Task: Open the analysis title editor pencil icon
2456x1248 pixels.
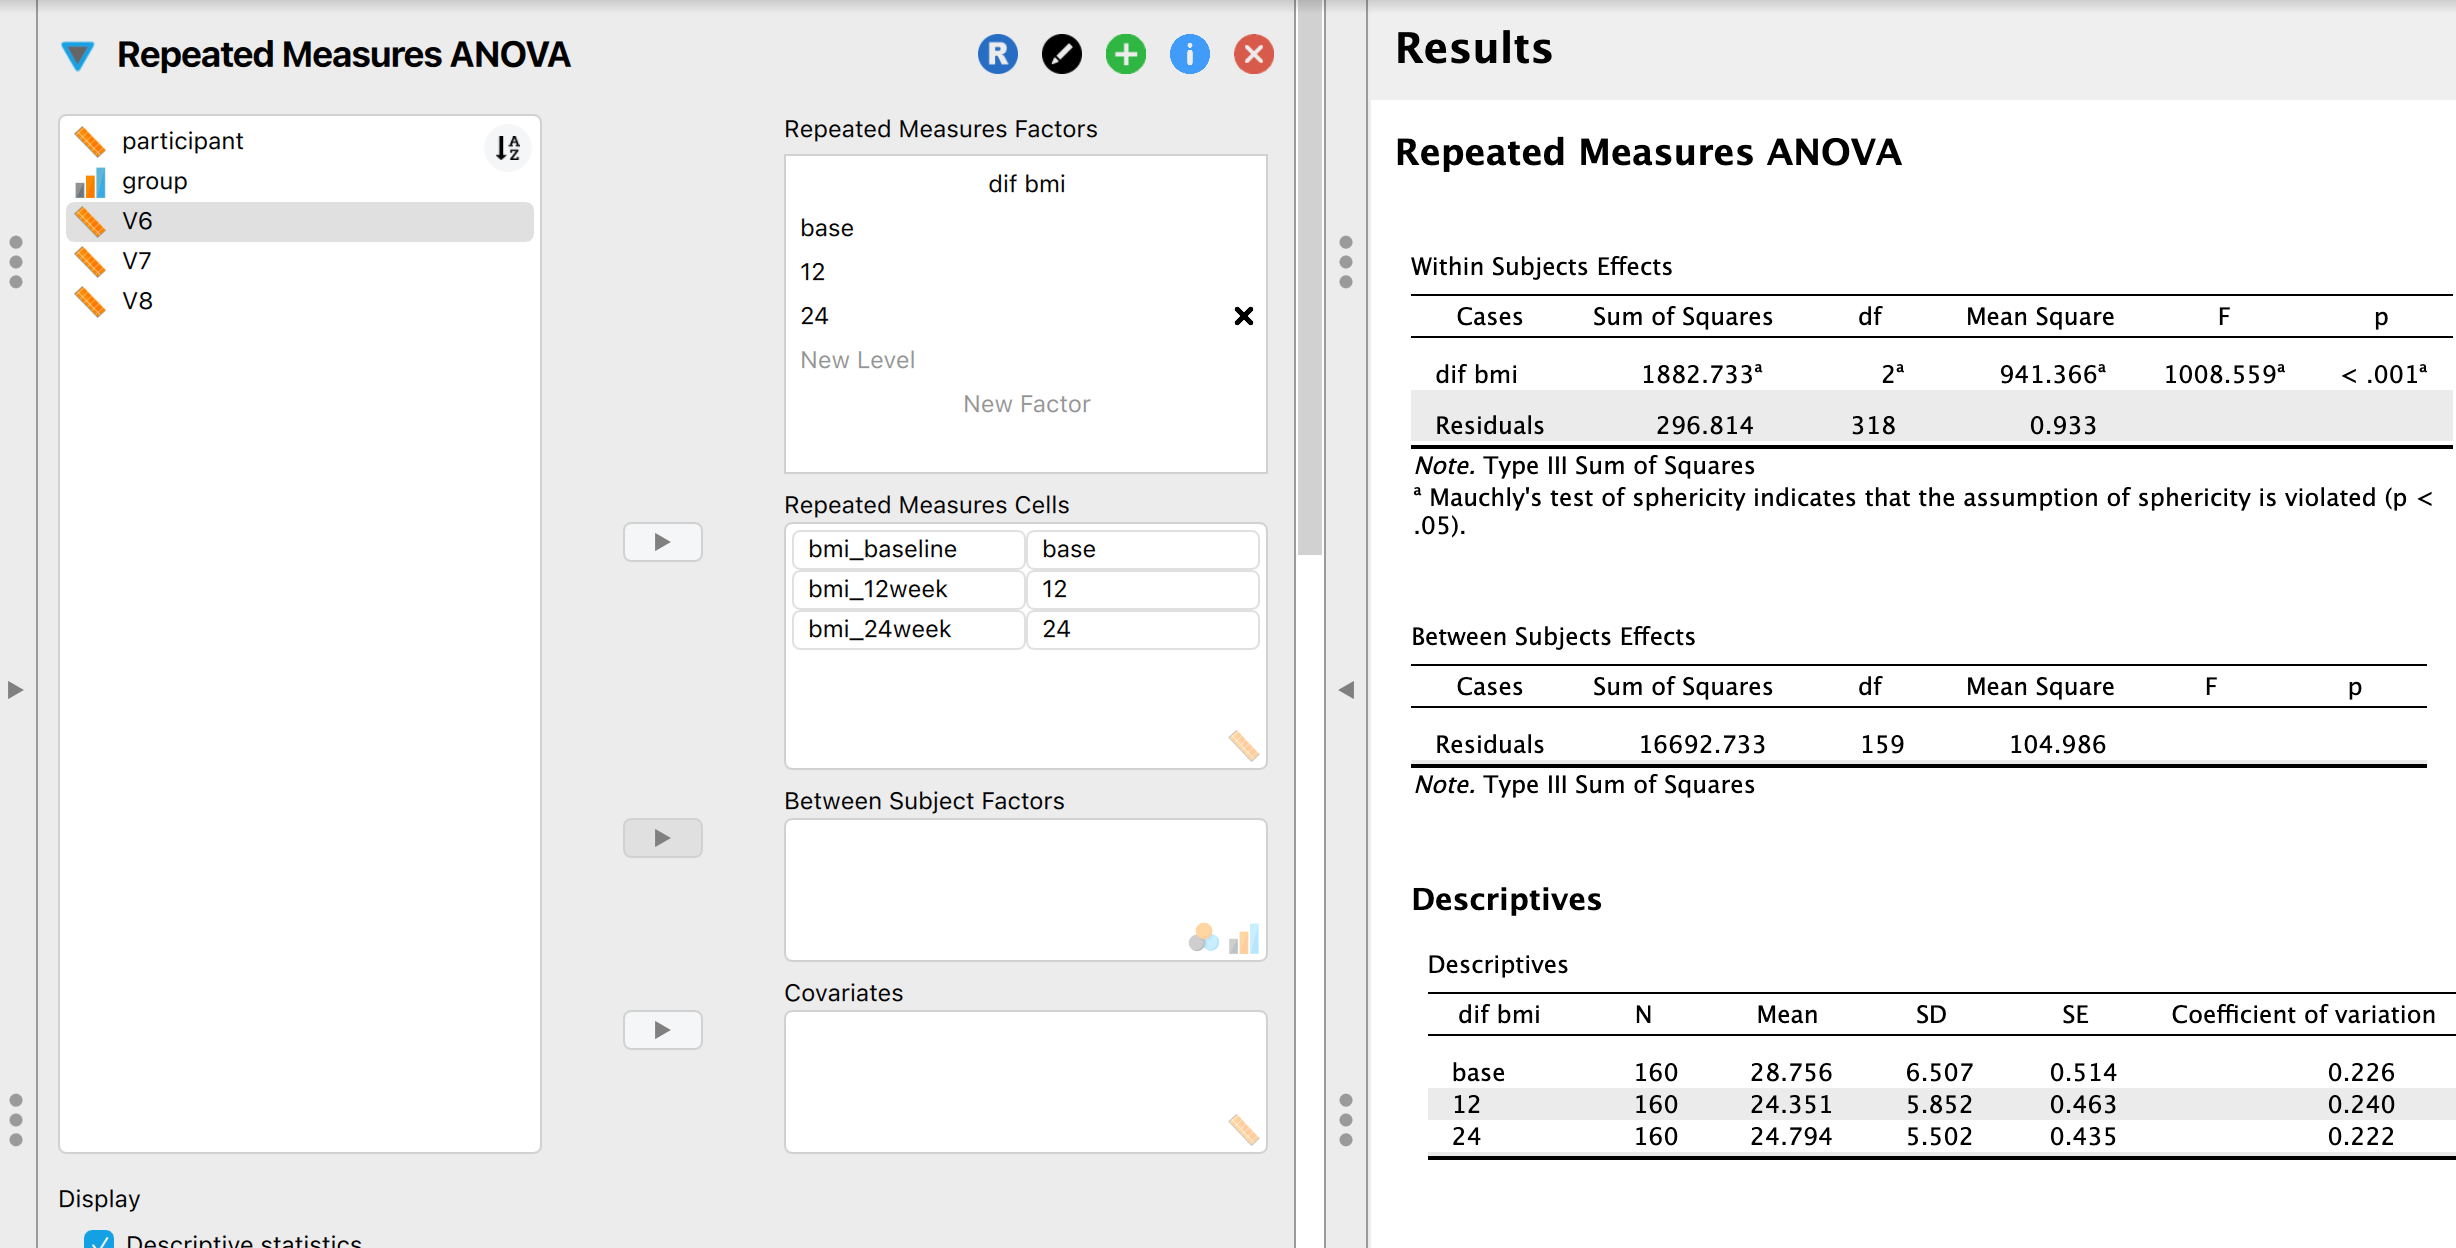Action: (1062, 55)
